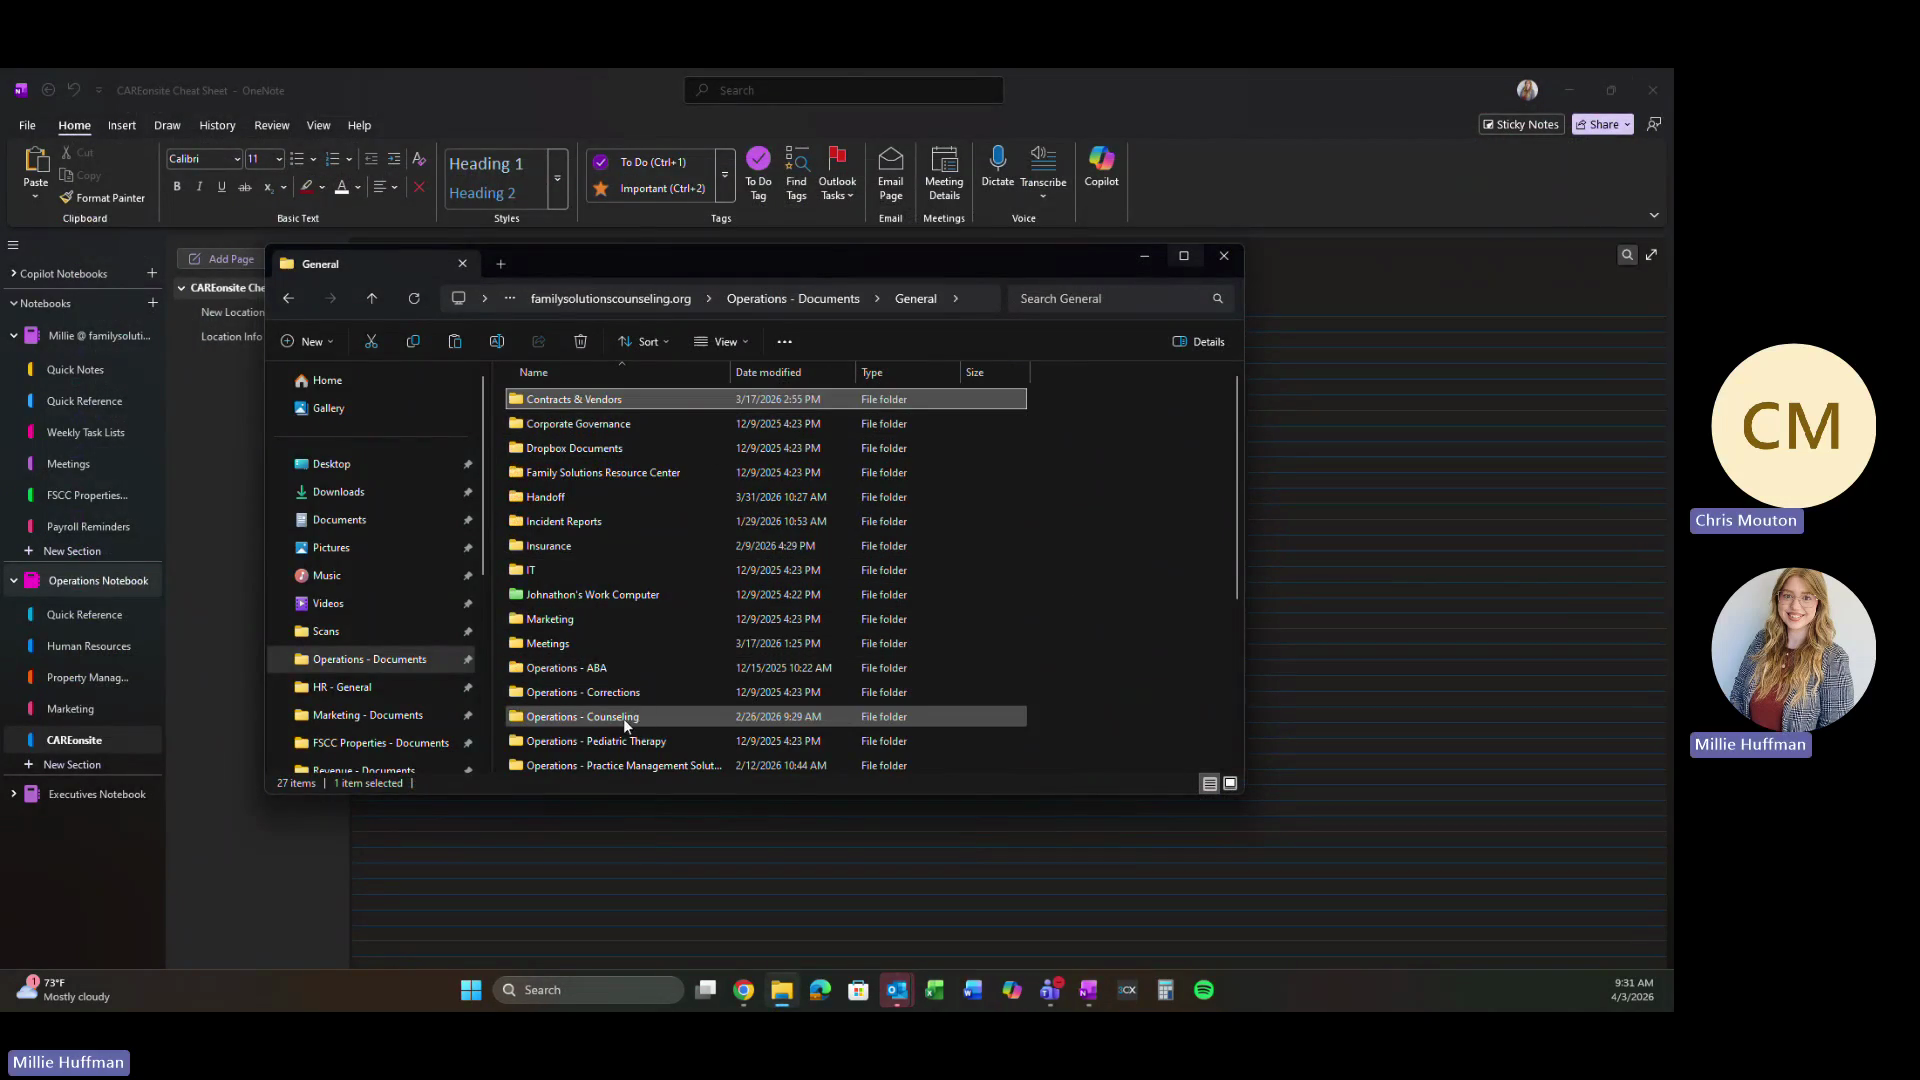Click the OneNote navigation hamburger icon

(13, 245)
